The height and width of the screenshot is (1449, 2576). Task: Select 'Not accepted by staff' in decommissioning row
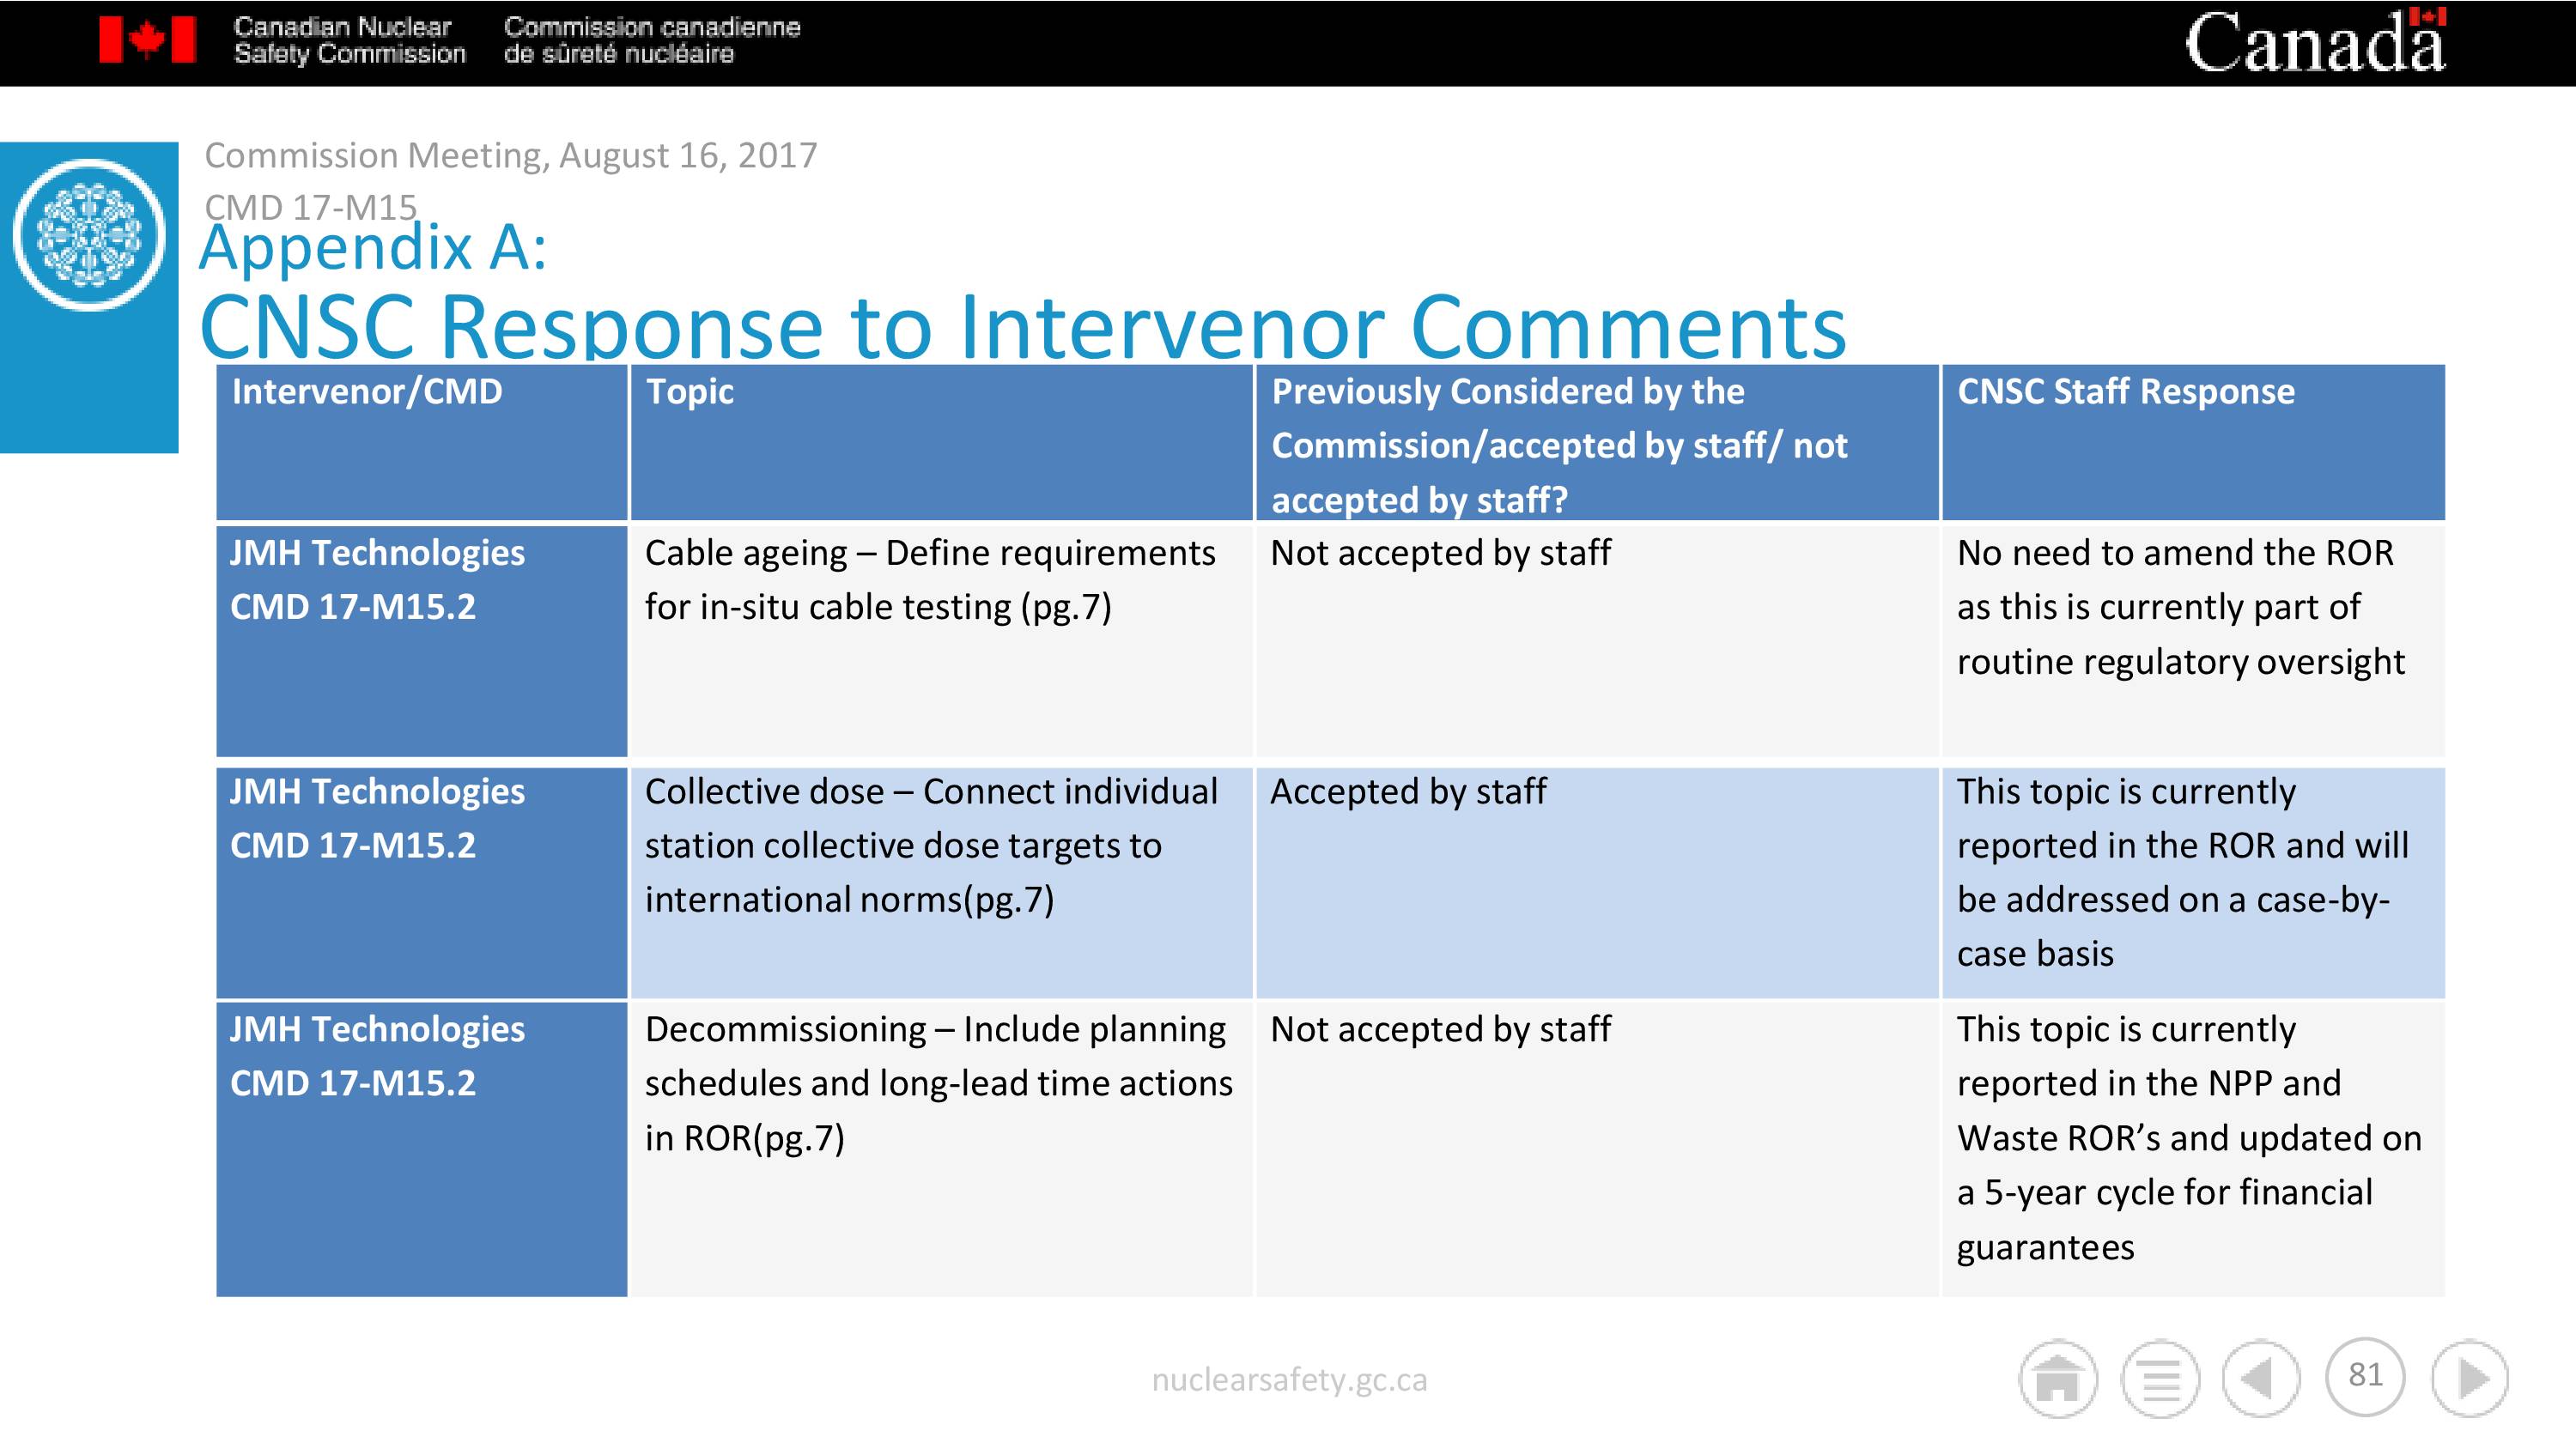(x=1597, y=1149)
